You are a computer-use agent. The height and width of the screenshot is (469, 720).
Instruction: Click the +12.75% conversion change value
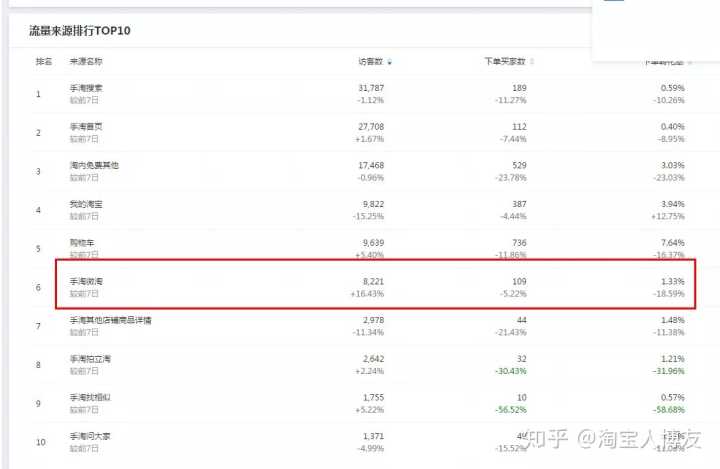tap(668, 216)
